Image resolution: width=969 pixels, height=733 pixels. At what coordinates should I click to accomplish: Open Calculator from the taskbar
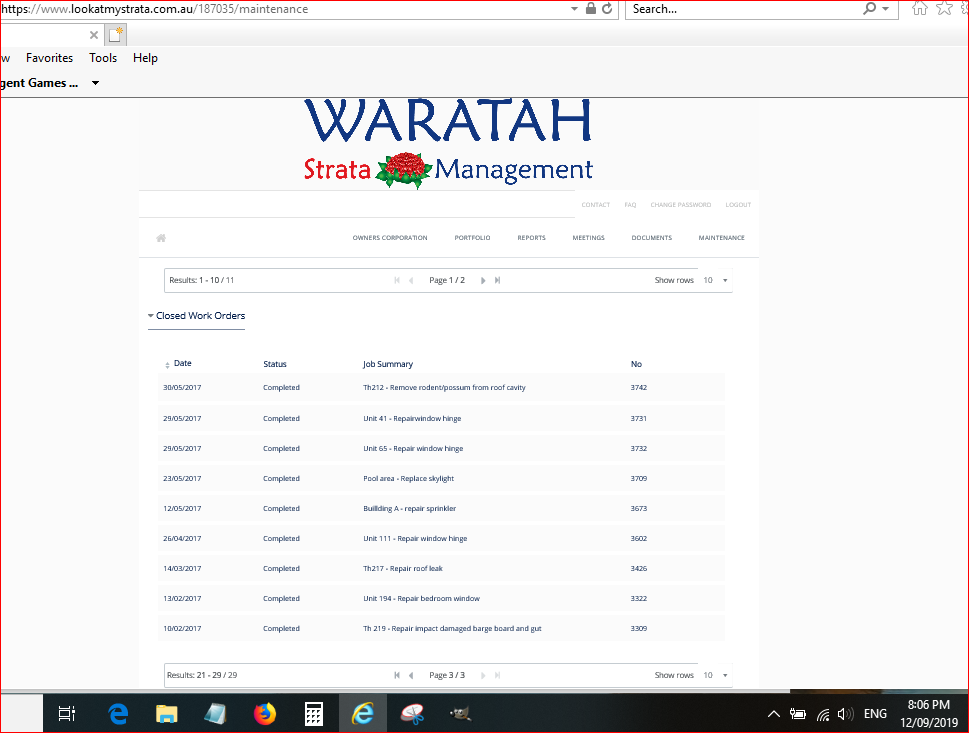314,714
